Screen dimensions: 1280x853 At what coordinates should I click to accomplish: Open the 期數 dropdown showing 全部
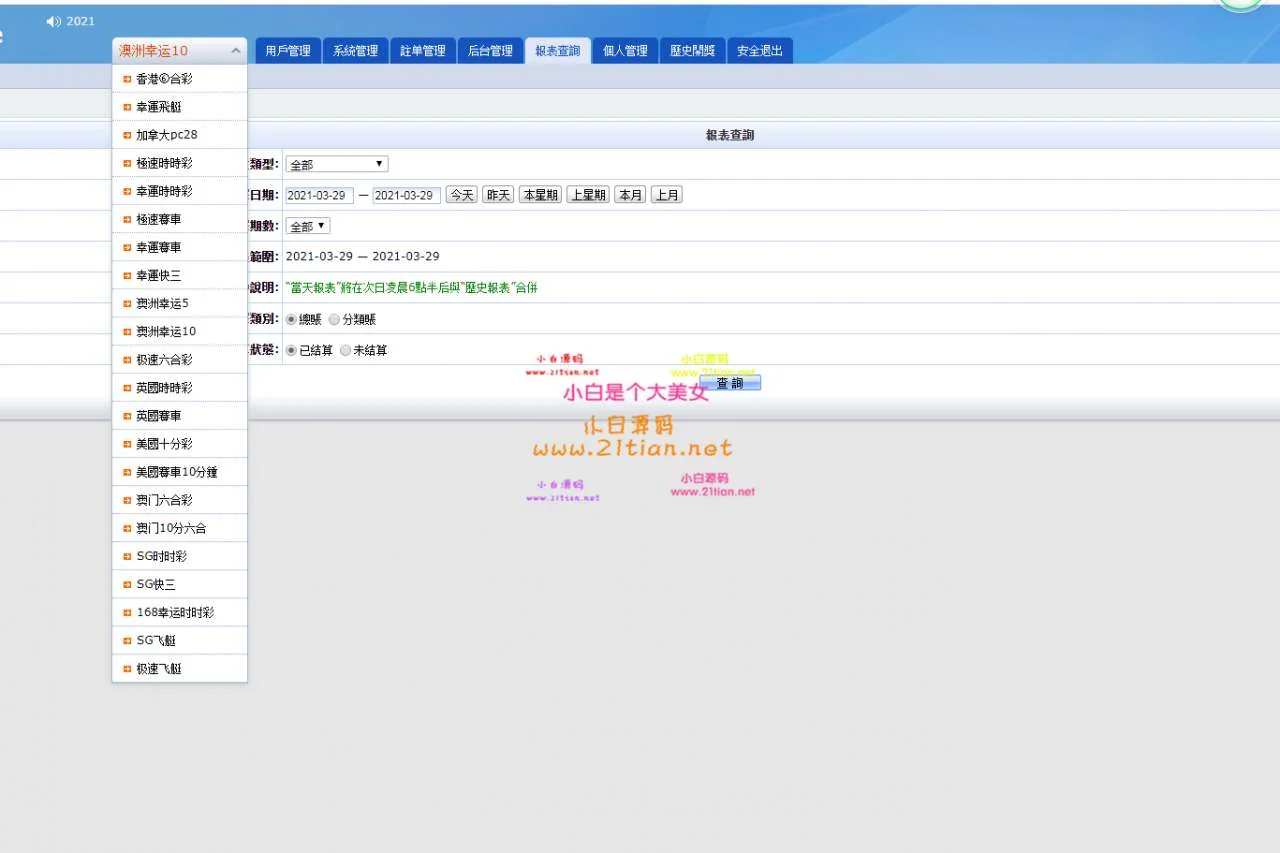point(307,226)
